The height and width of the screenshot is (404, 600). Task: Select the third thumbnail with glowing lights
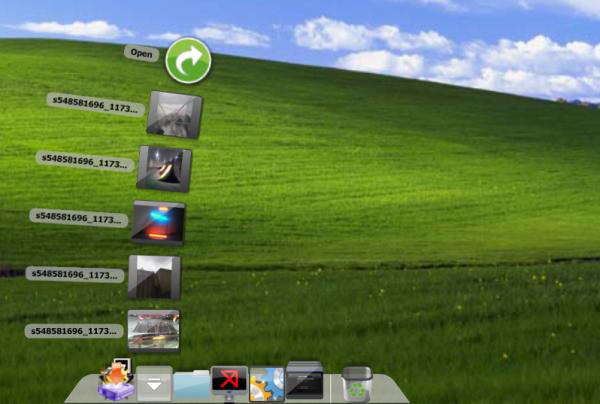tap(158, 222)
